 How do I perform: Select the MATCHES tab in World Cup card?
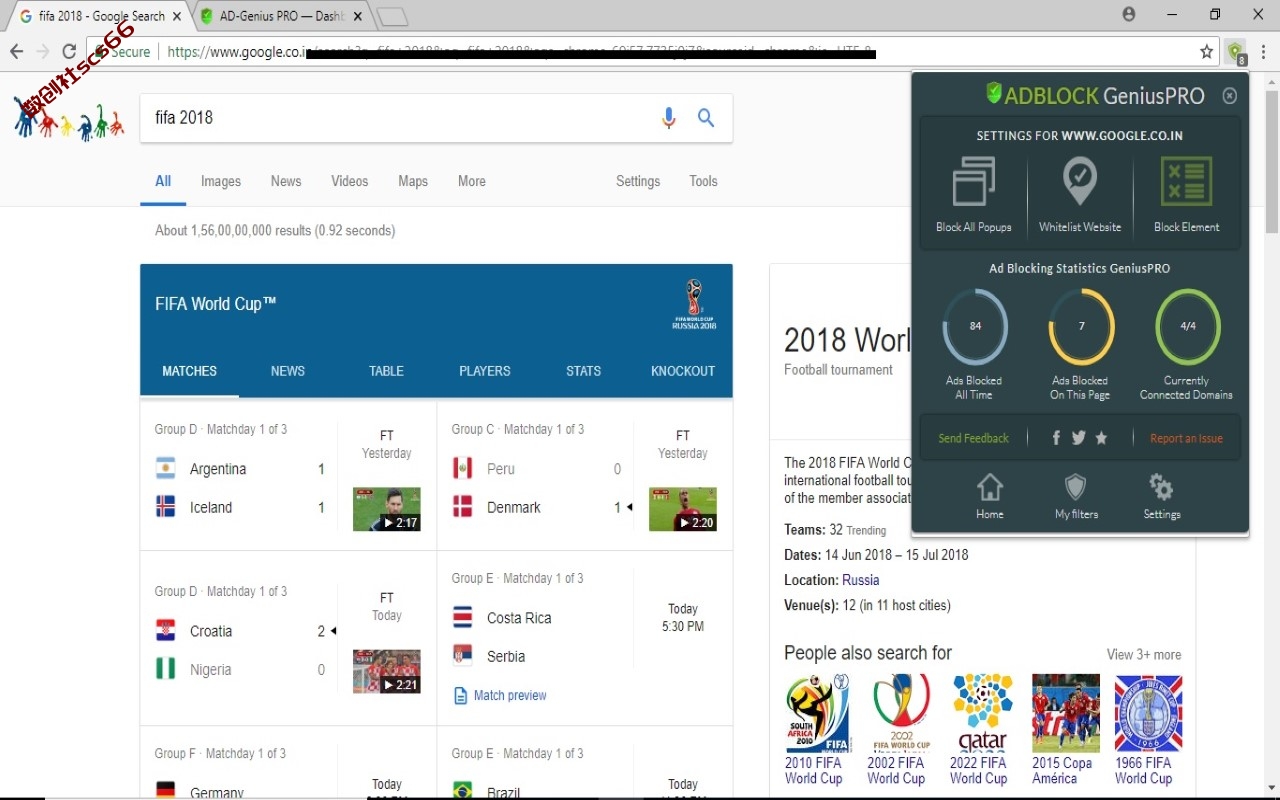pyautogui.click(x=190, y=371)
